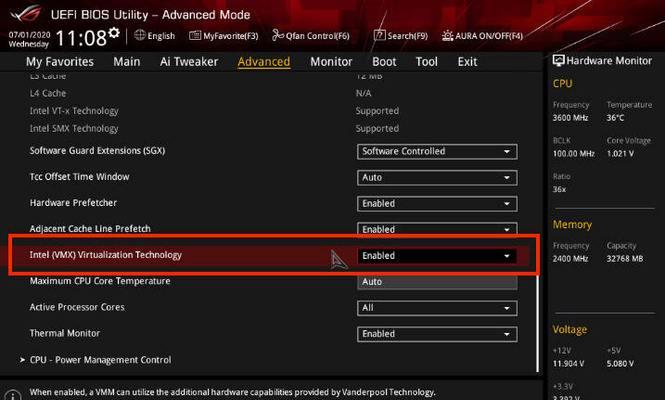Image resolution: width=665 pixels, height=400 pixels.
Task: Open Thermal Monitor dropdown
Action: coord(437,334)
